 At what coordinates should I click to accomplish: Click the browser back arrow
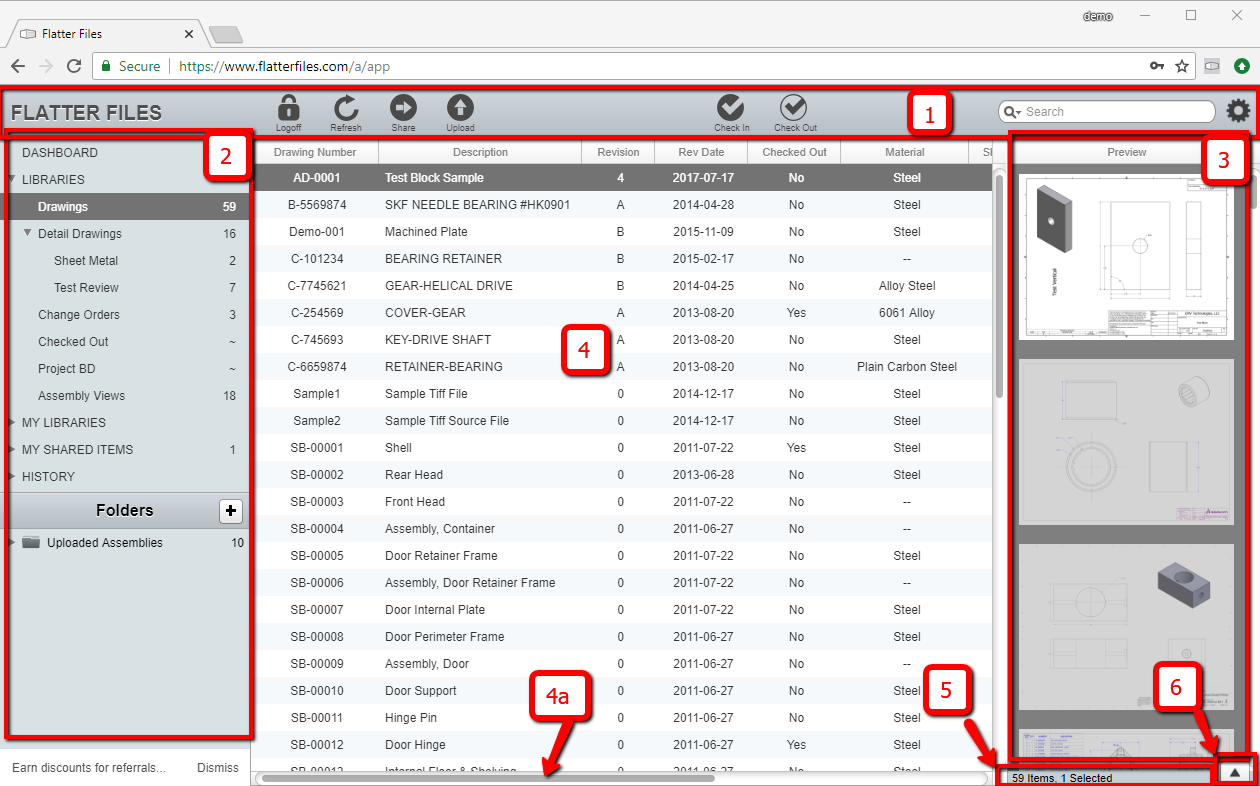(x=18, y=66)
